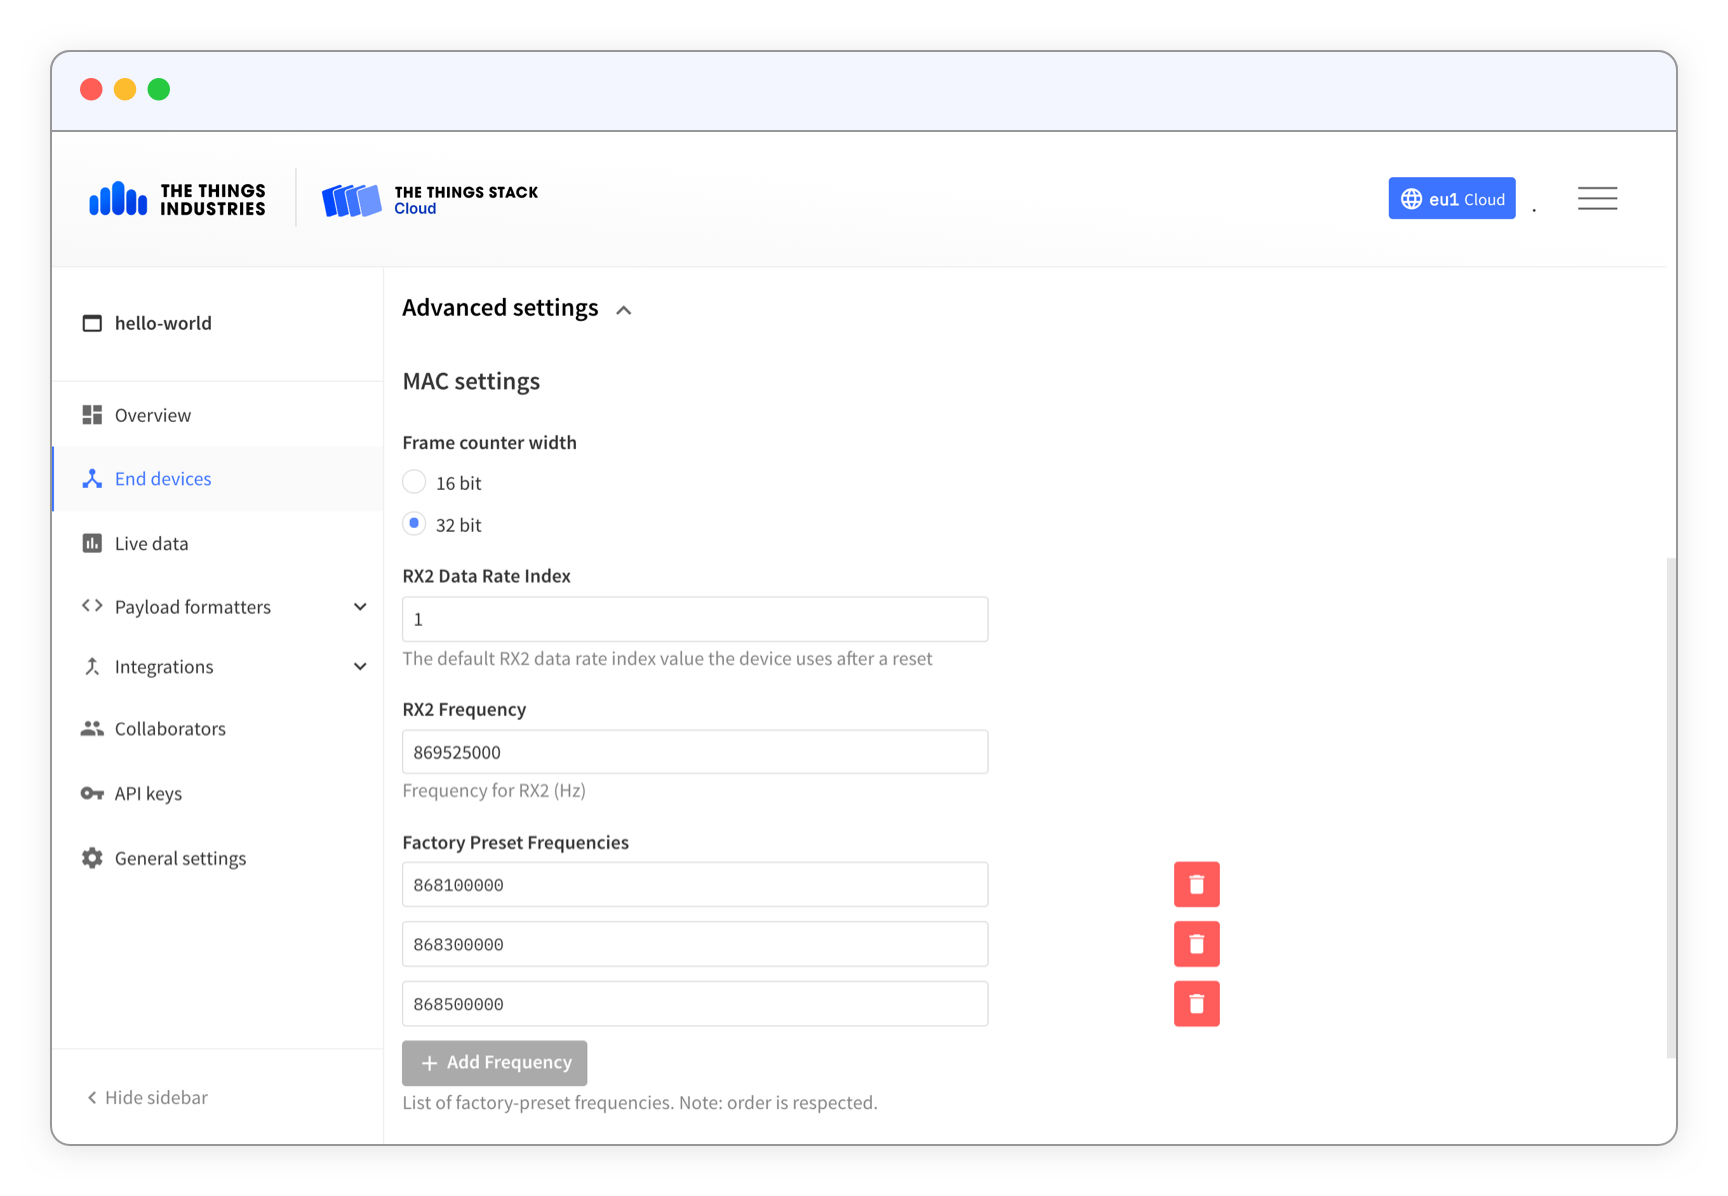Collapse the Advanced settings section
Screen dimensions: 1728x1196
tap(623, 310)
